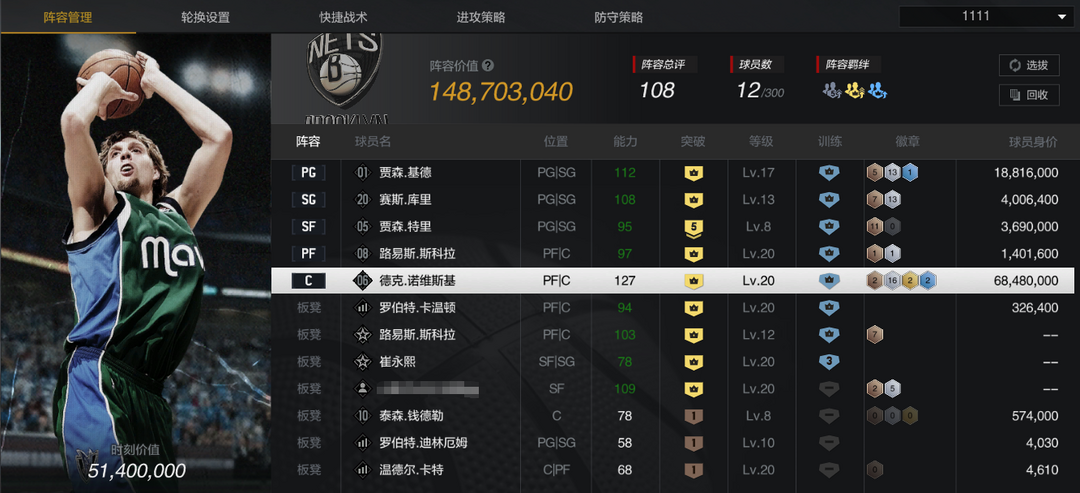Click the level 3 training badge for 崔永熙
This screenshot has width=1080, height=493.
coord(829,362)
